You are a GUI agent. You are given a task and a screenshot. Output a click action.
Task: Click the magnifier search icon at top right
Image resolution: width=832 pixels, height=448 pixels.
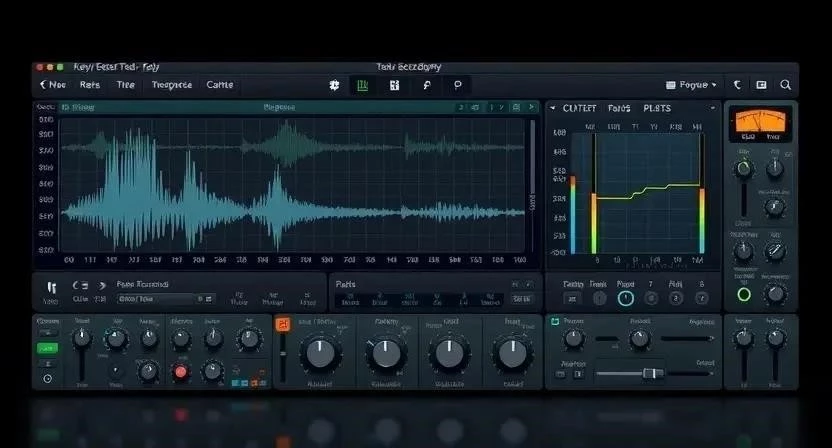[786, 86]
